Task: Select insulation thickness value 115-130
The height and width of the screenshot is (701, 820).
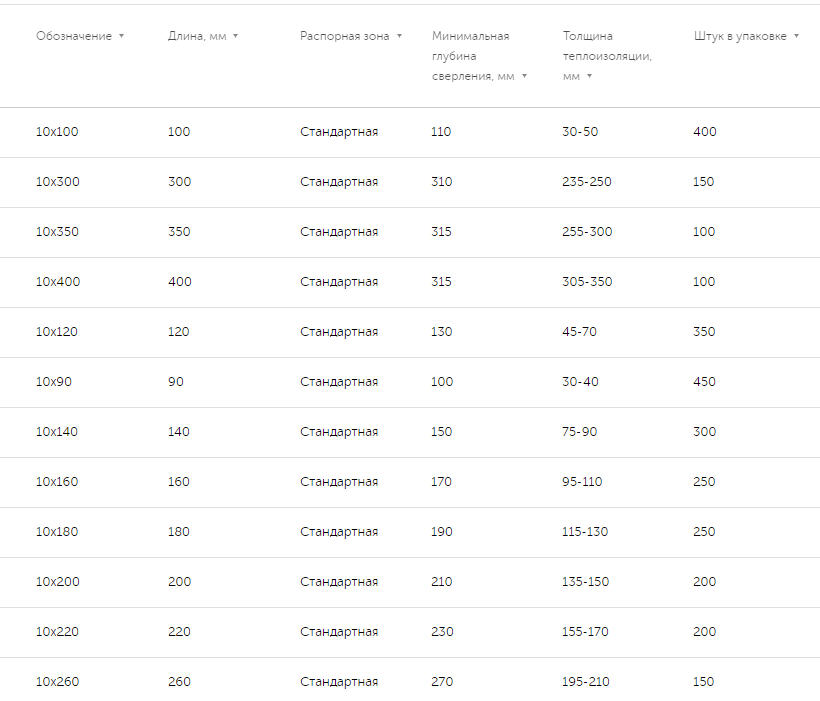Action: tap(585, 532)
